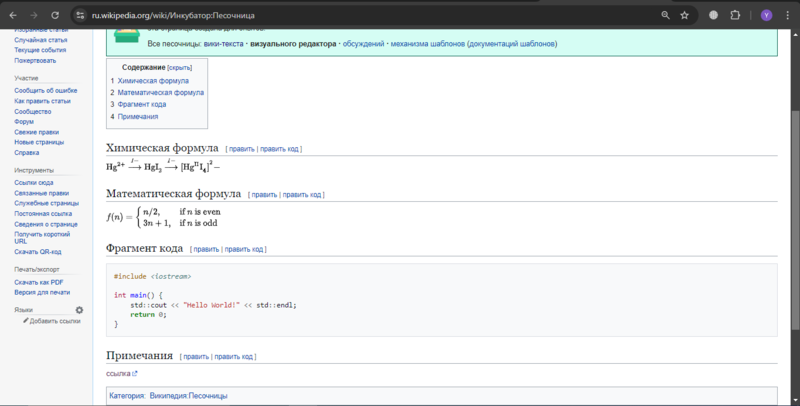Open Свежие правки in the sidebar
Image resolution: width=800 pixels, height=406 pixels.
(36, 132)
